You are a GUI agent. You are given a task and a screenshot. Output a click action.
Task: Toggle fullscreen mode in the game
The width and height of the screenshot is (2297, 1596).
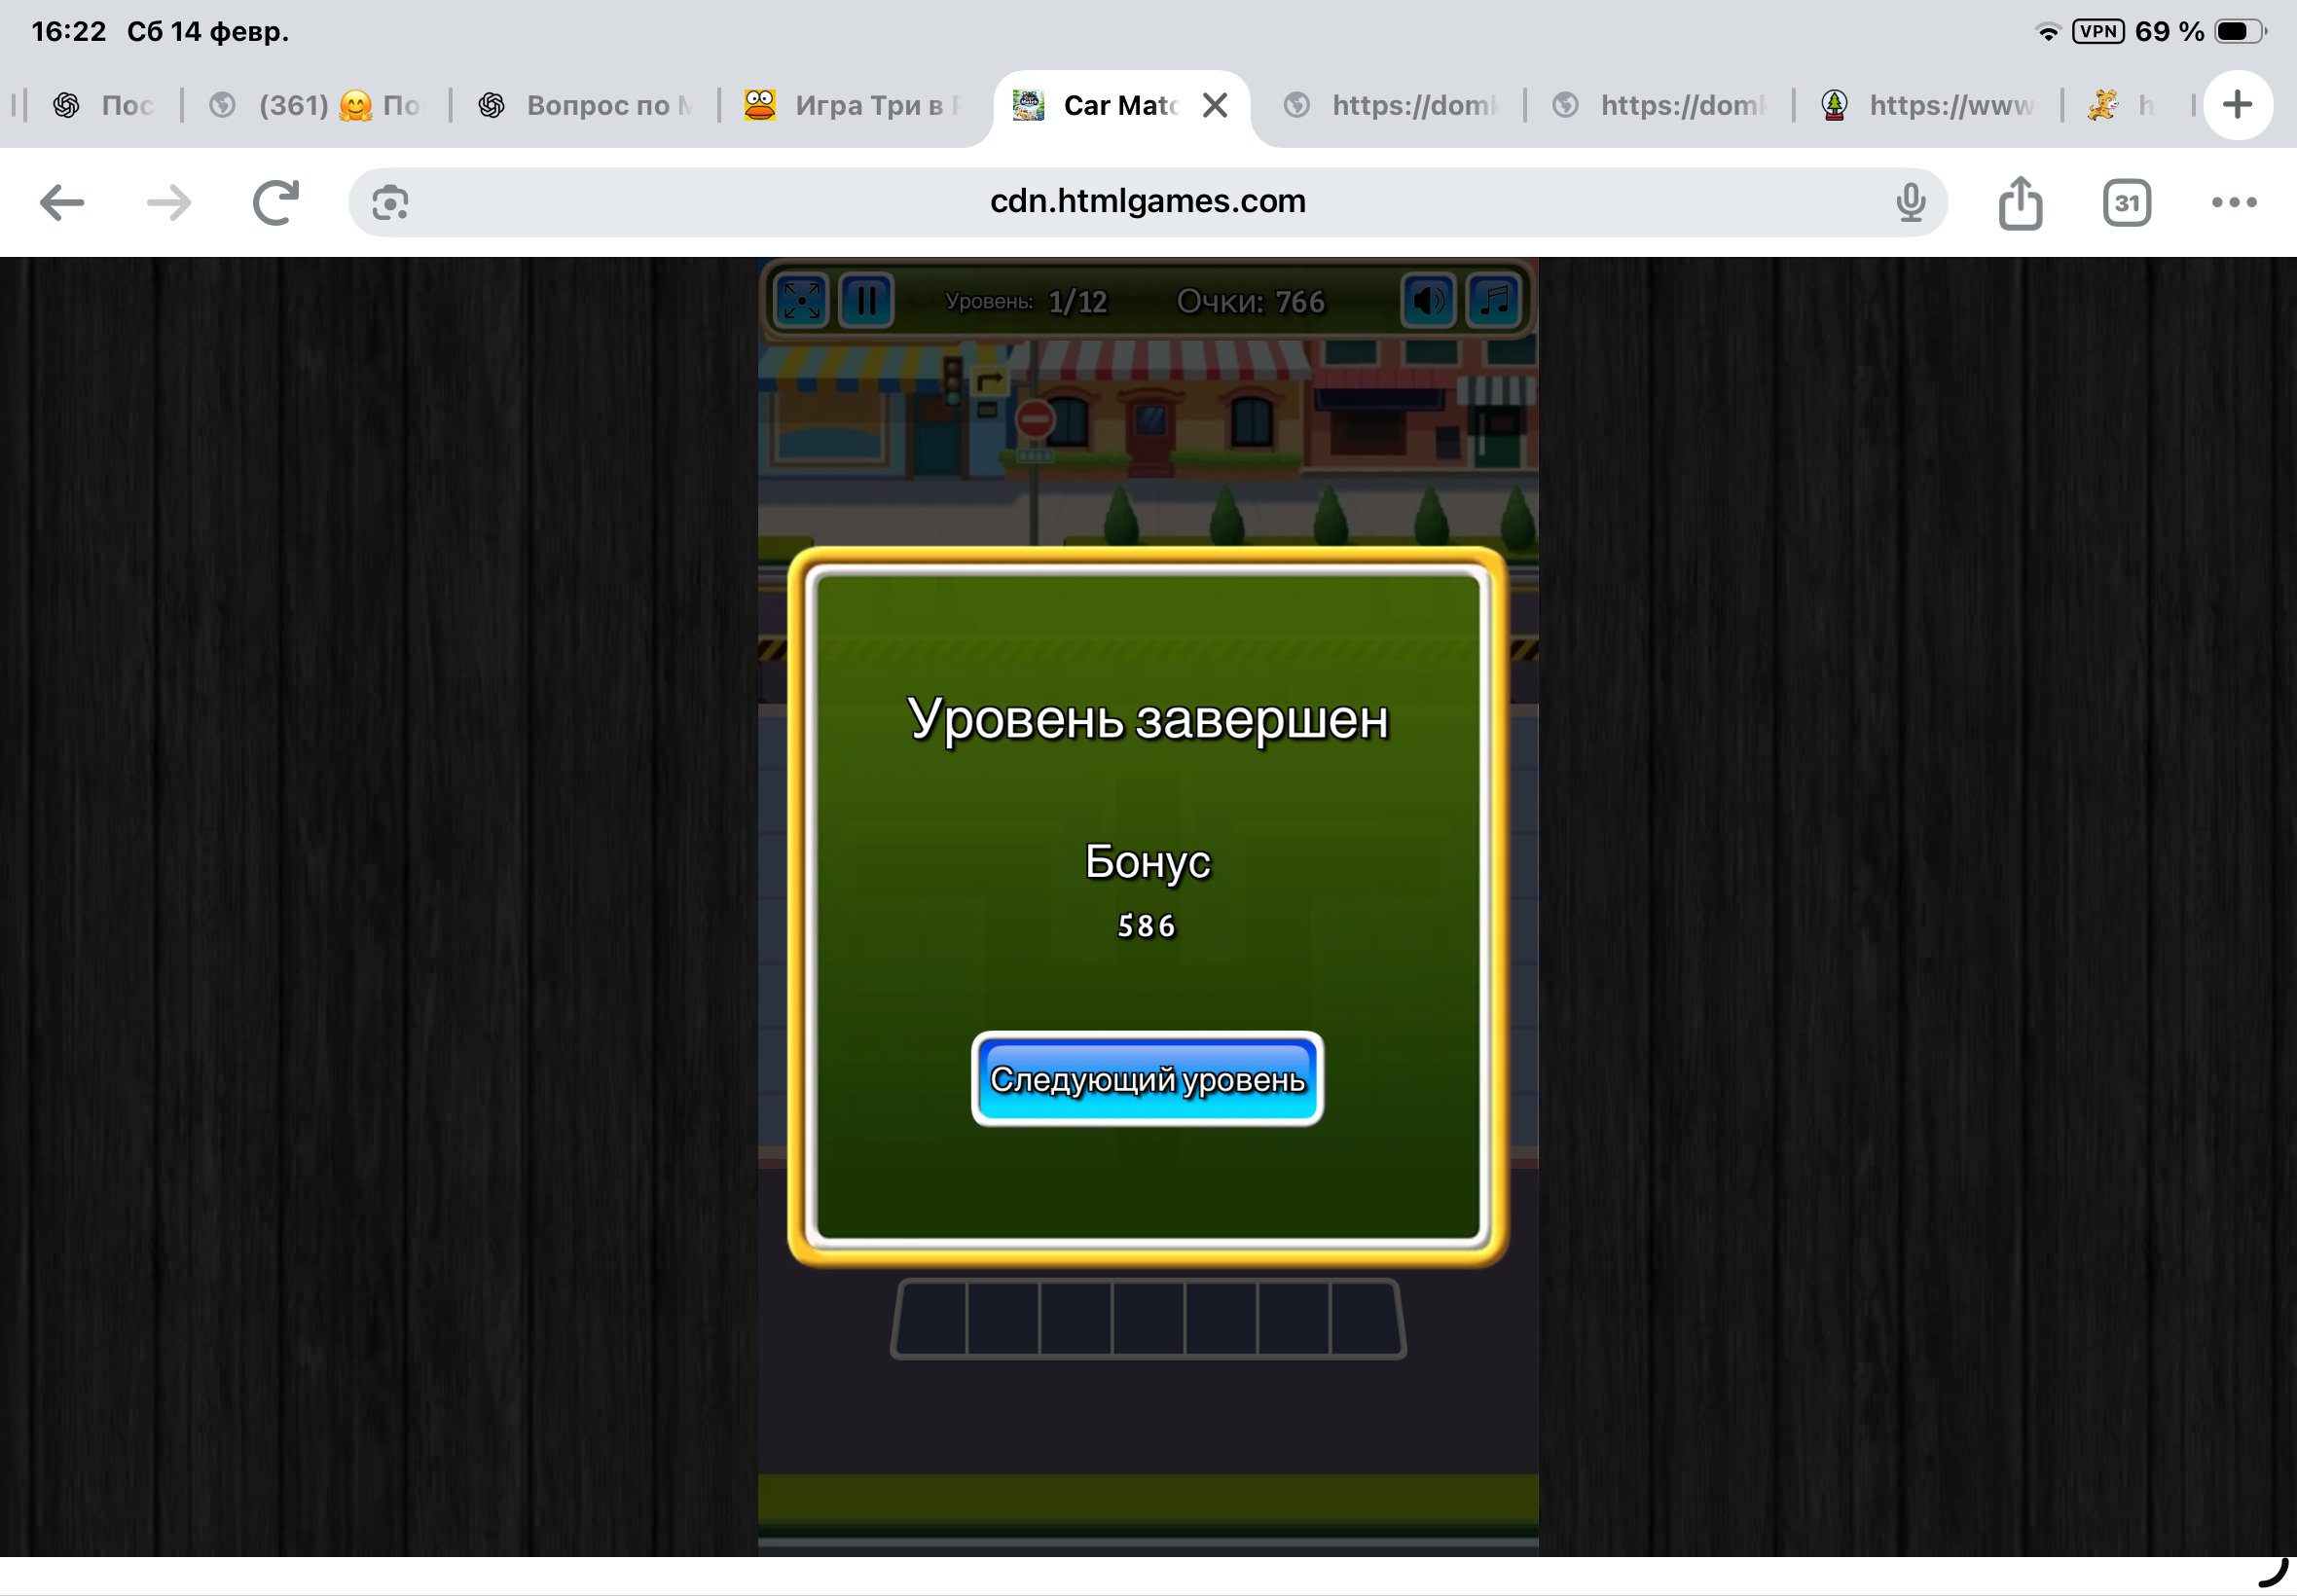point(802,300)
